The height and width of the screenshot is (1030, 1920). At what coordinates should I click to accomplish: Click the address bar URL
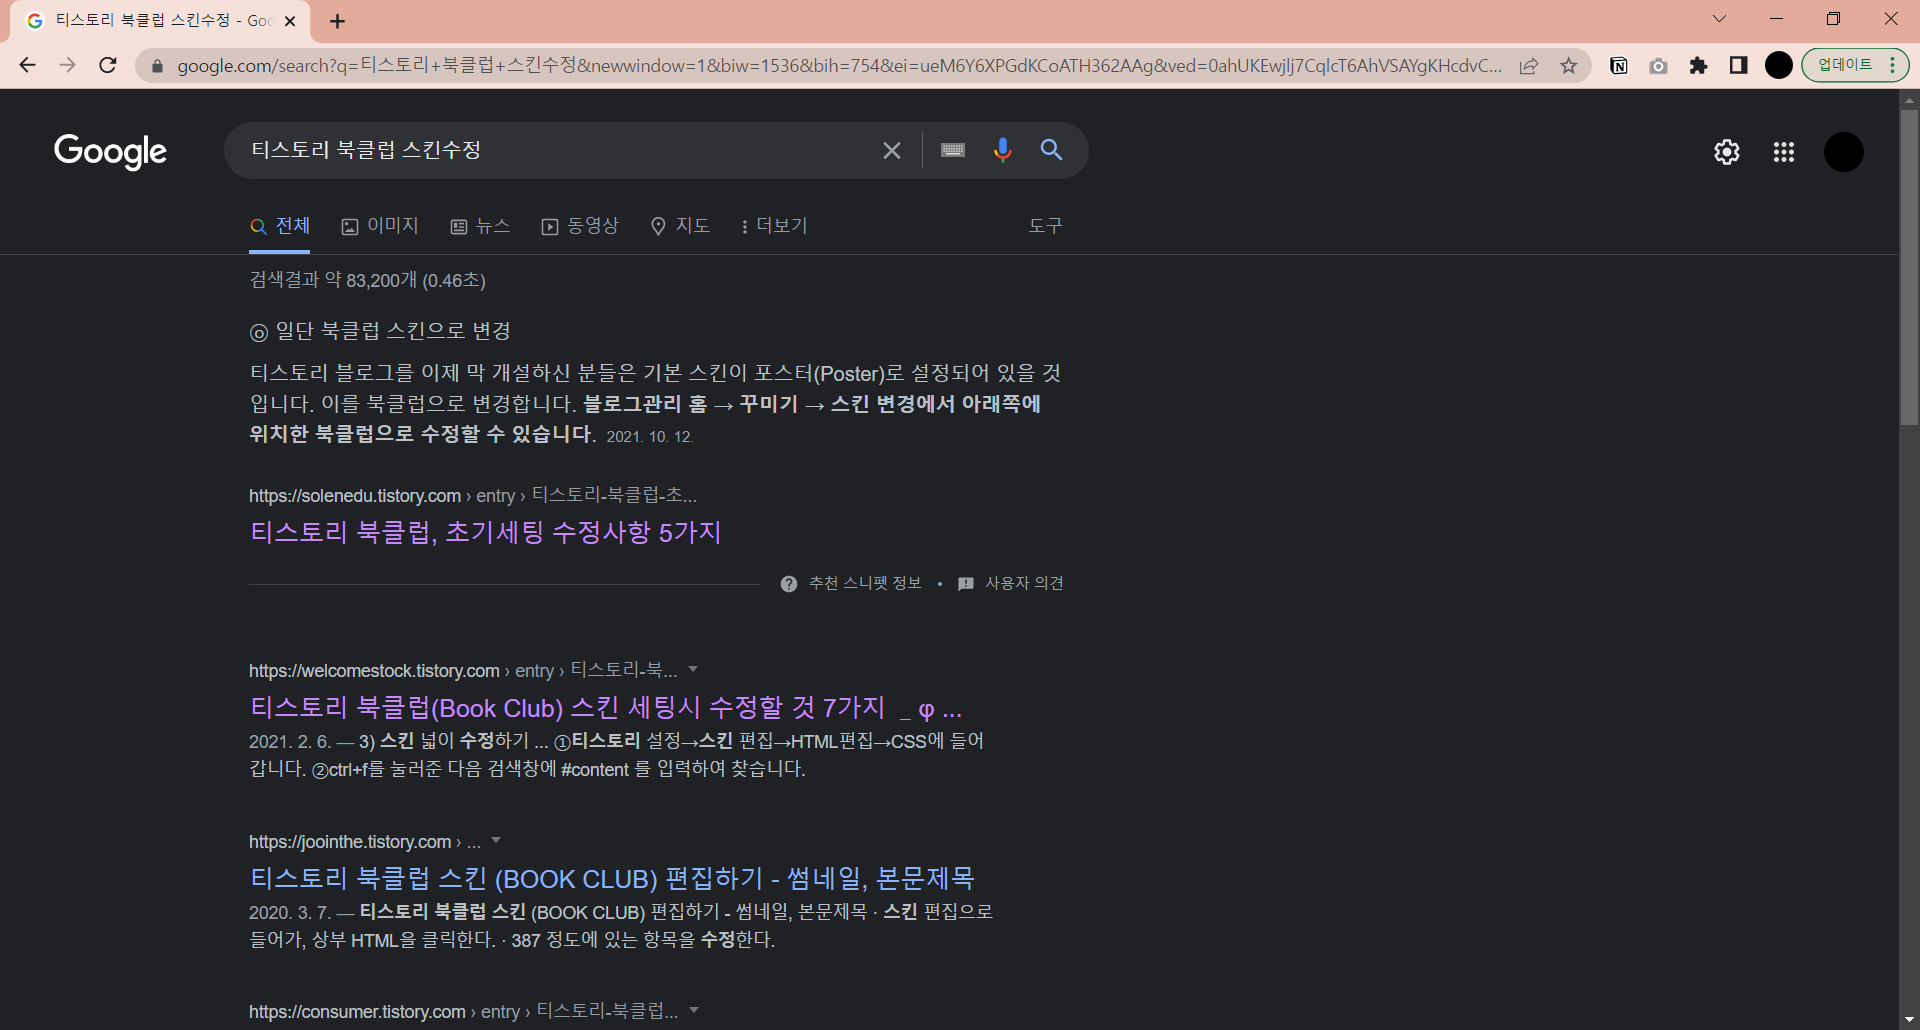pyautogui.click(x=840, y=66)
